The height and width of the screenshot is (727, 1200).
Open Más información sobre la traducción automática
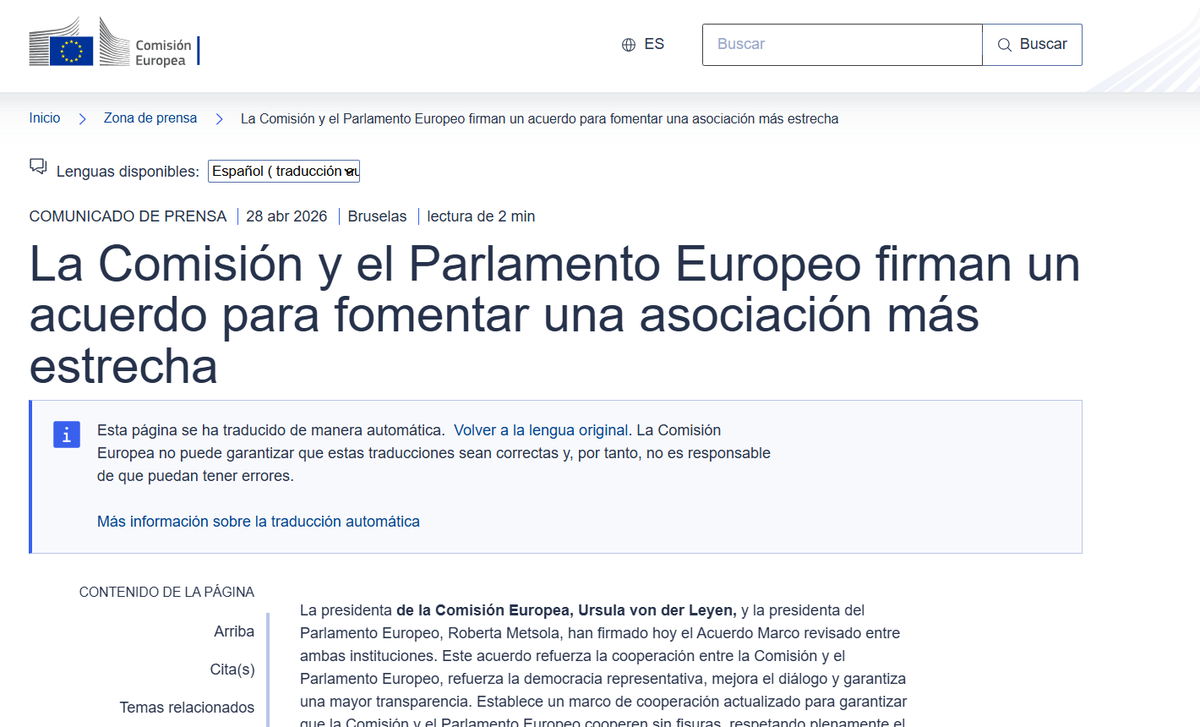click(x=258, y=521)
